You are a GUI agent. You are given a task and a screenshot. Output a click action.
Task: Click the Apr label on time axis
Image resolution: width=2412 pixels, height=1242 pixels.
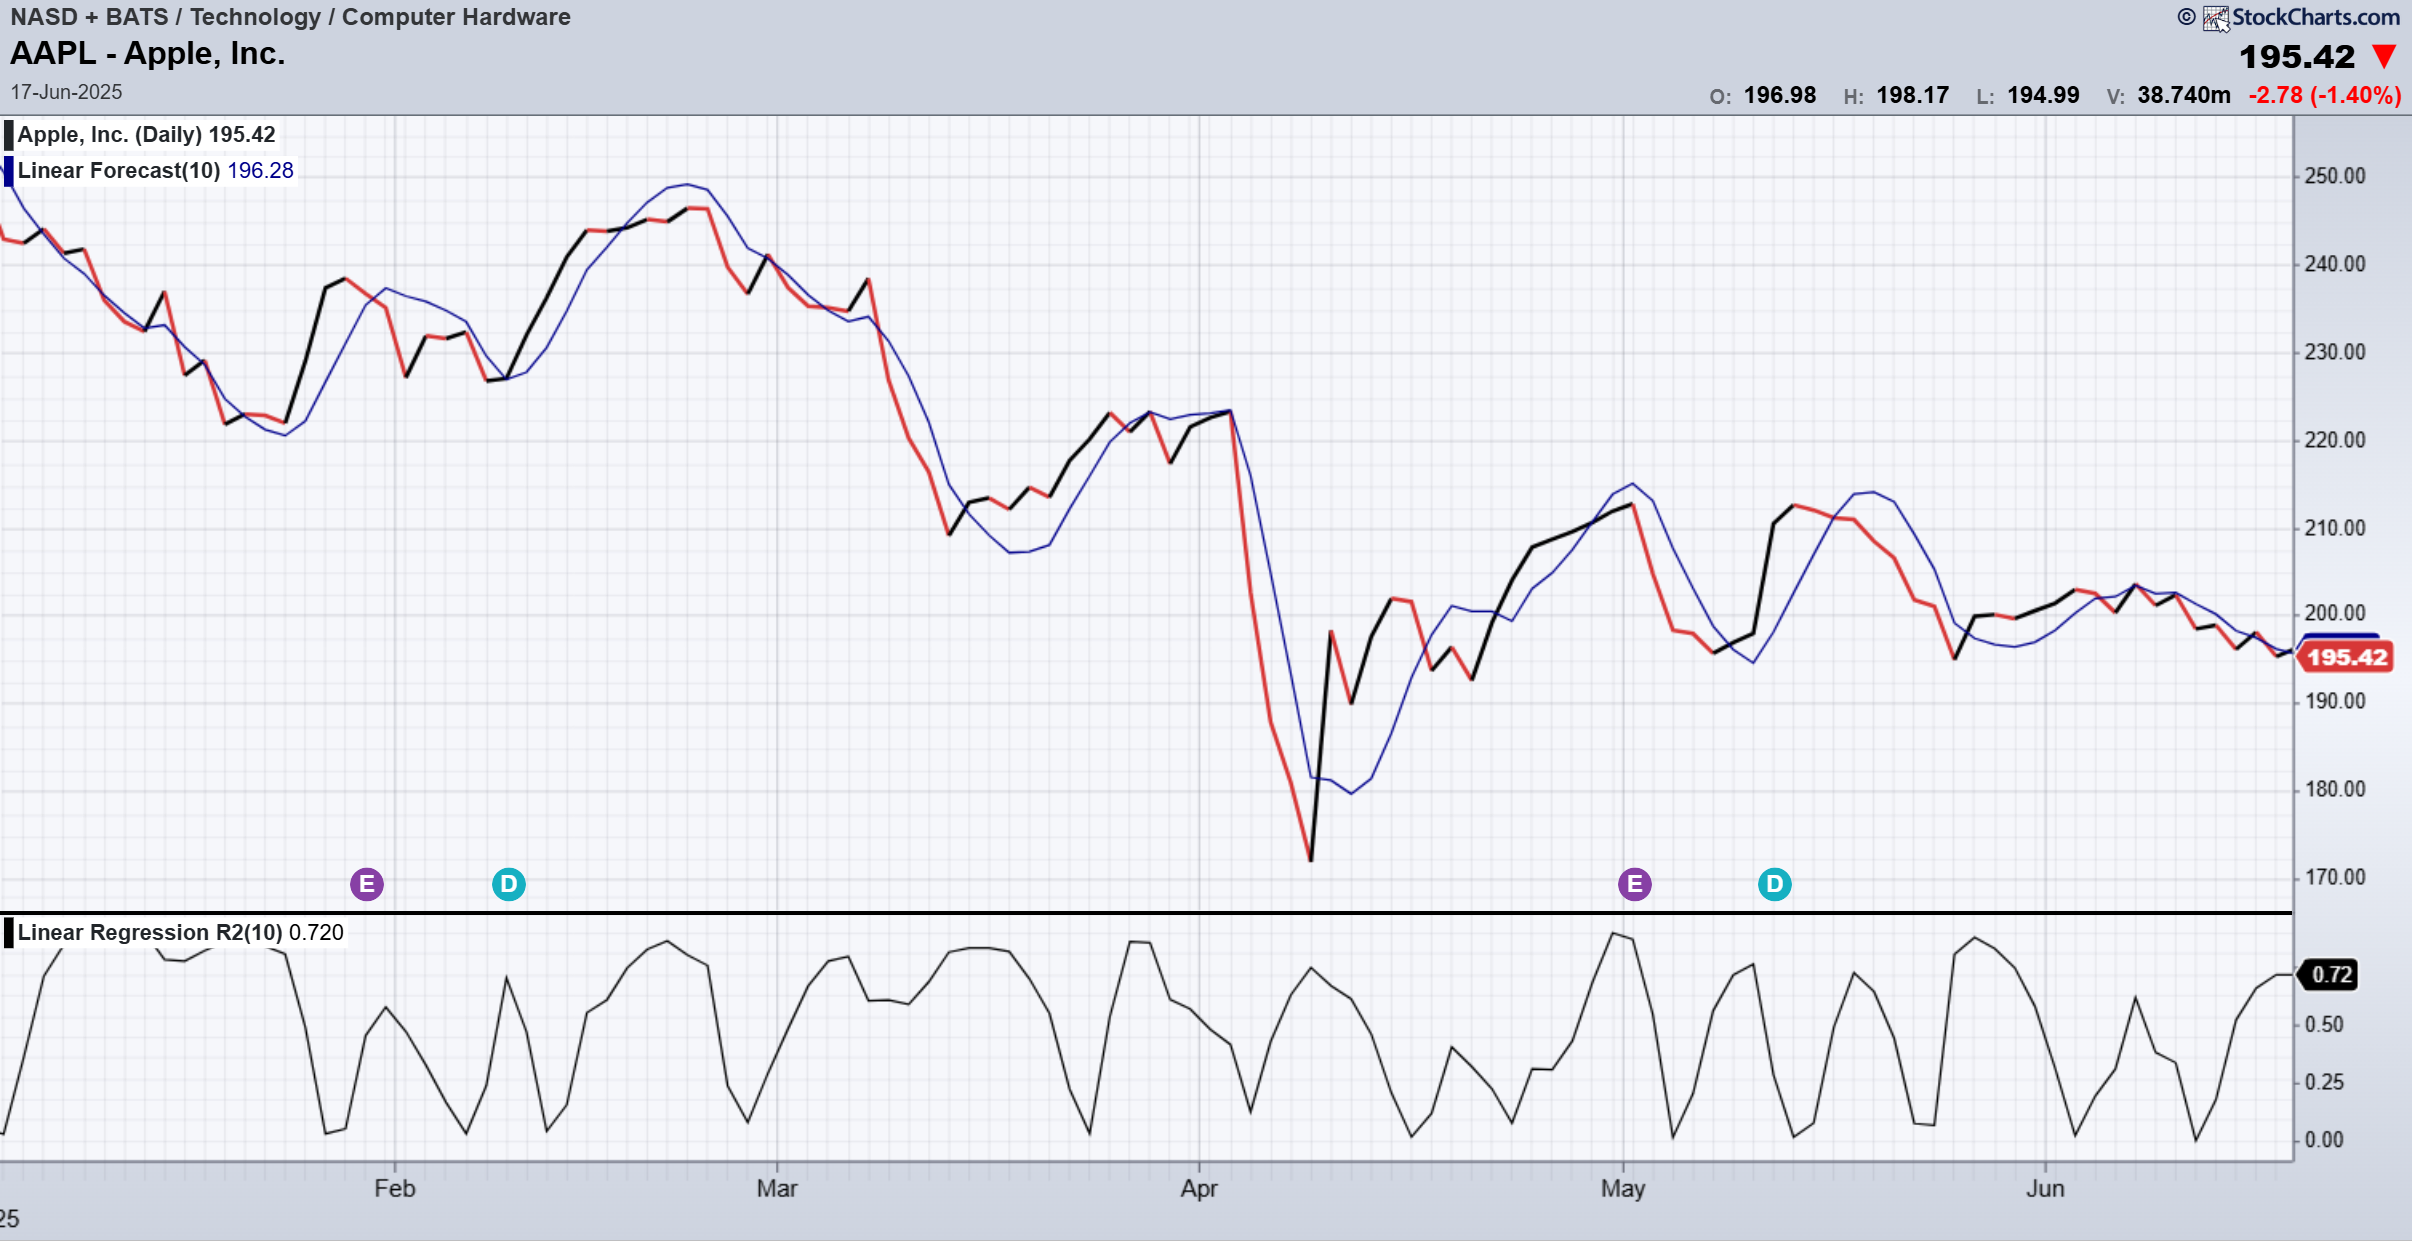[1199, 1188]
